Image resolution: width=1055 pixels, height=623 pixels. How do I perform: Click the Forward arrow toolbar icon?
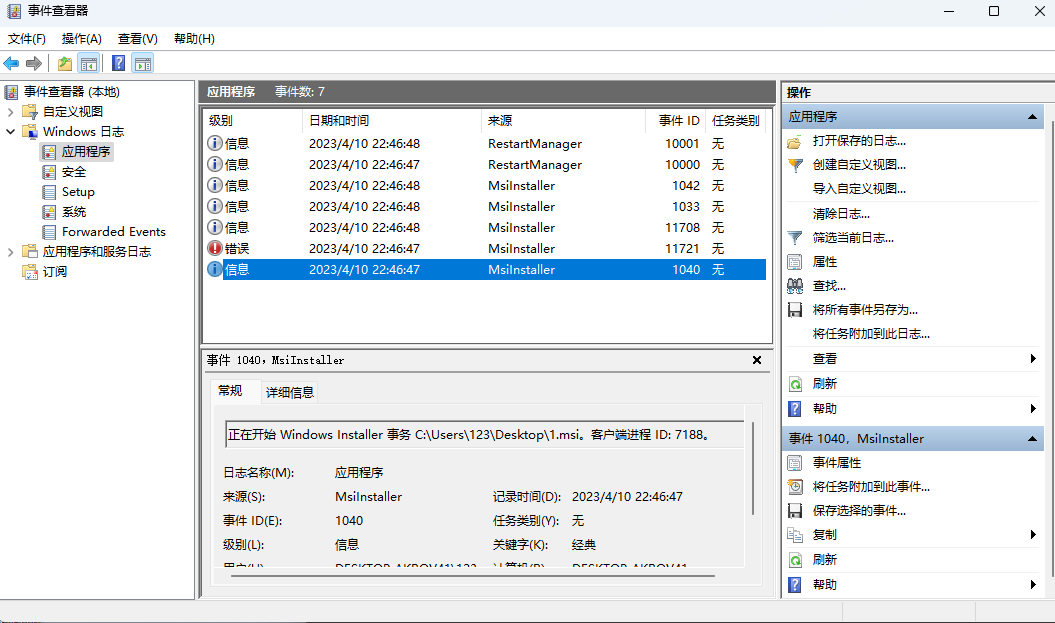(34, 64)
